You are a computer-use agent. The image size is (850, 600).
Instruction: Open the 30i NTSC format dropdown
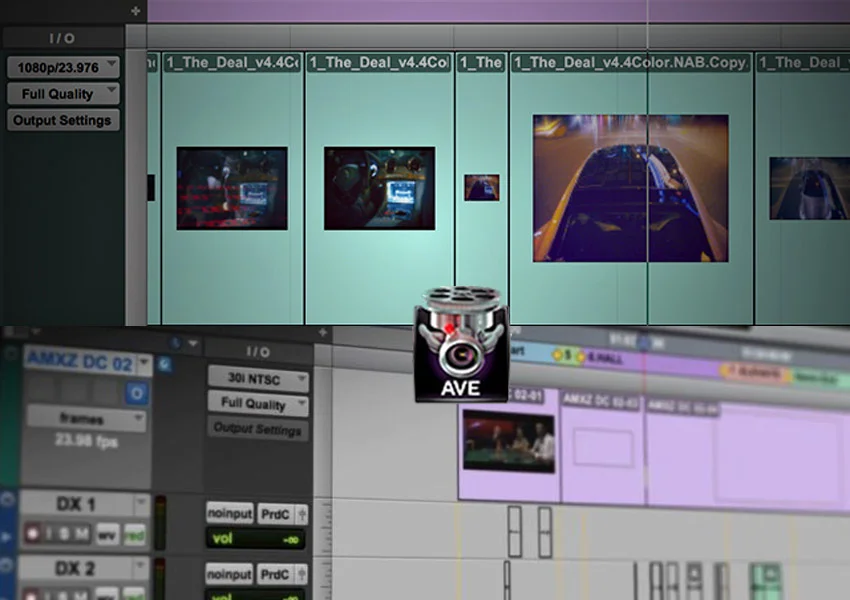pyautogui.click(x=258, y=378)
